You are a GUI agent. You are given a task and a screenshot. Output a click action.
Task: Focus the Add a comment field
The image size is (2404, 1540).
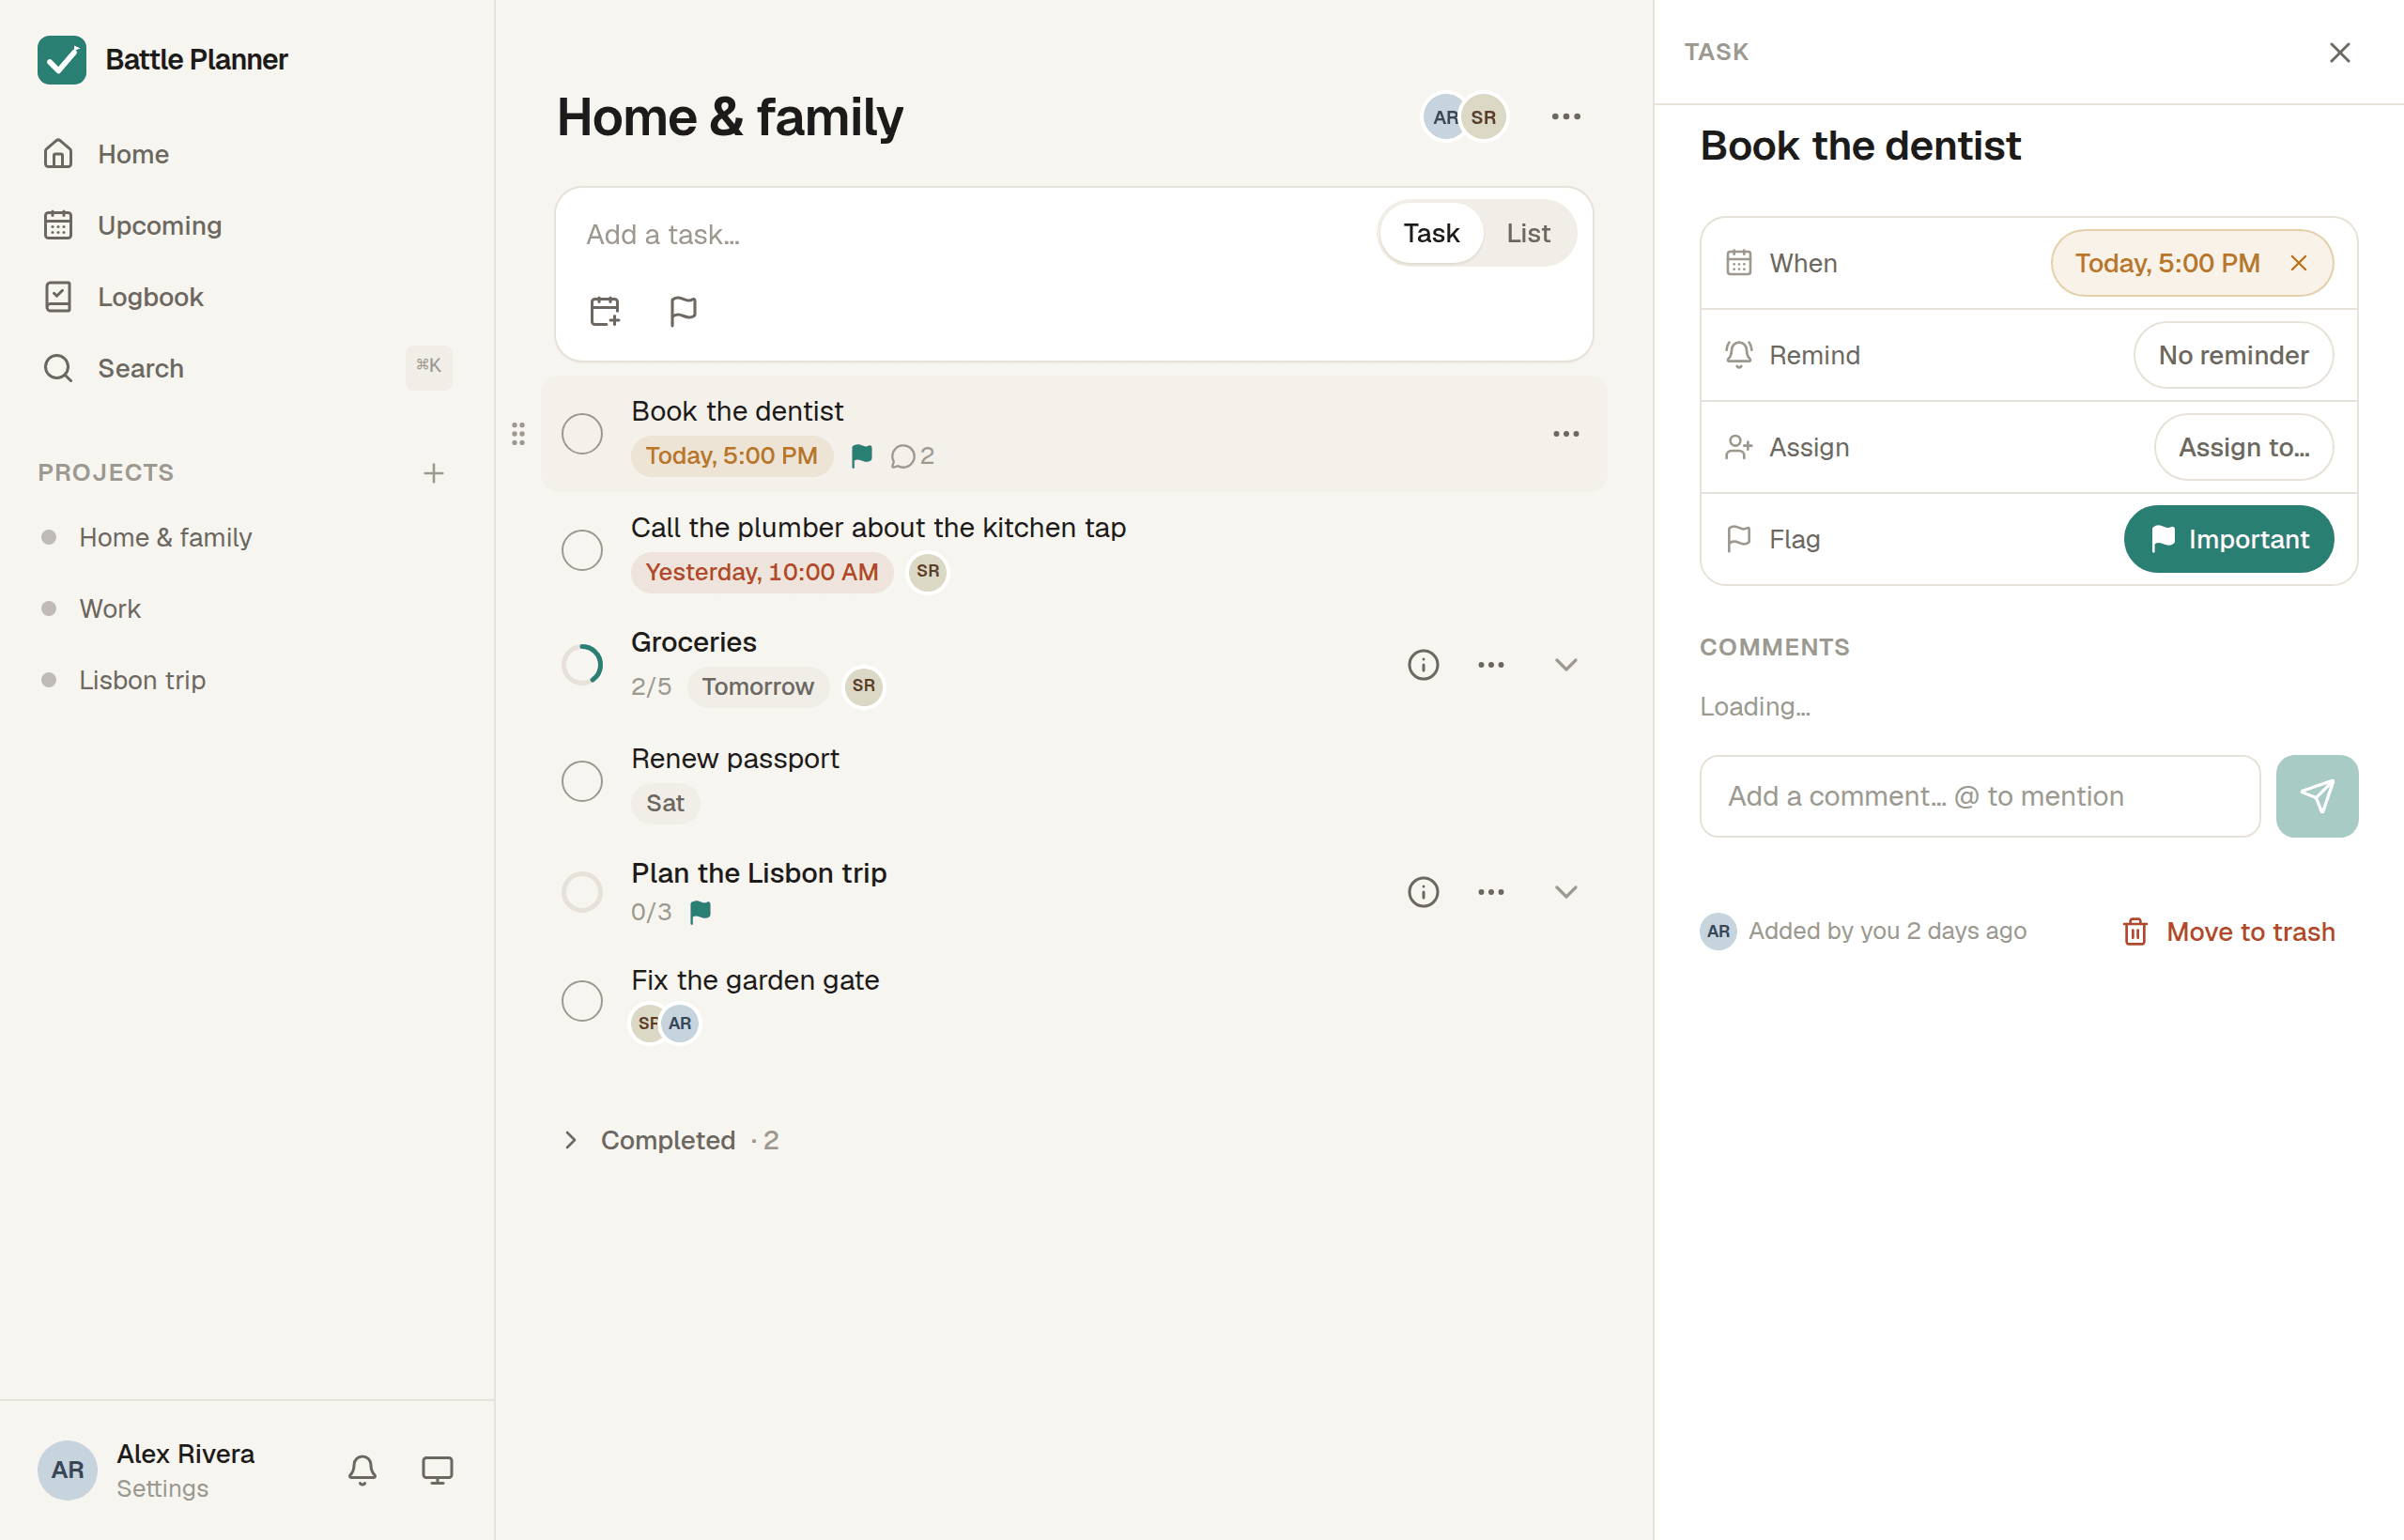click(1979, 796)
